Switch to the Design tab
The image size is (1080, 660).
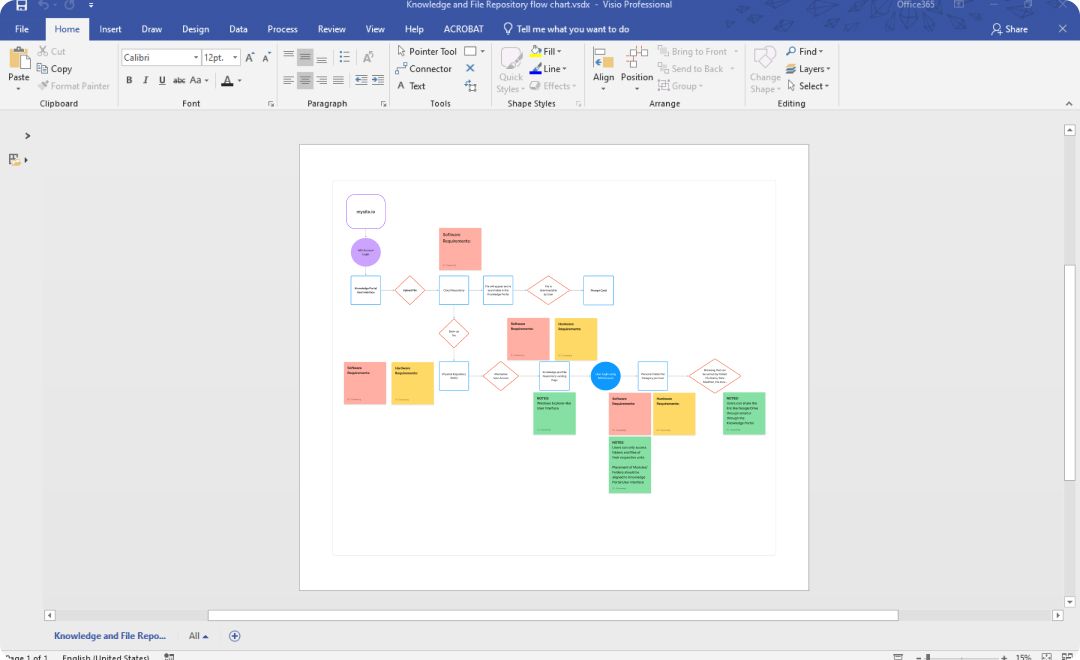pyautogui.click(x=195, y=29)
